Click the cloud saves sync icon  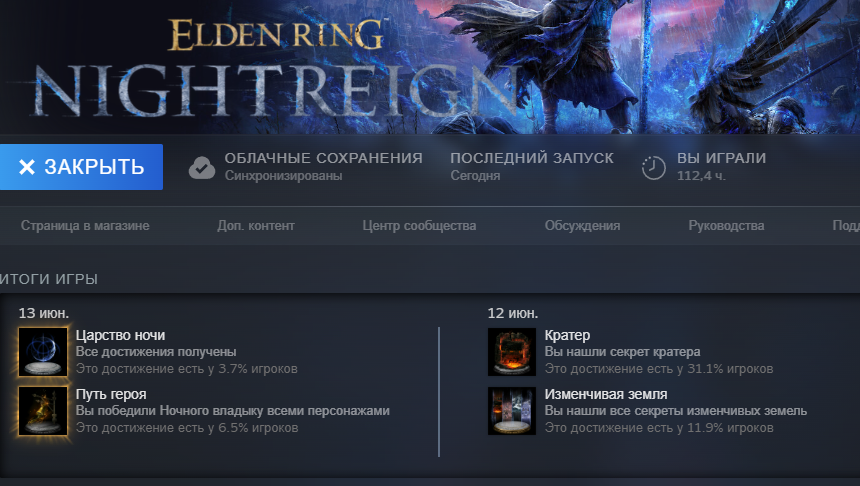(202, 167)
